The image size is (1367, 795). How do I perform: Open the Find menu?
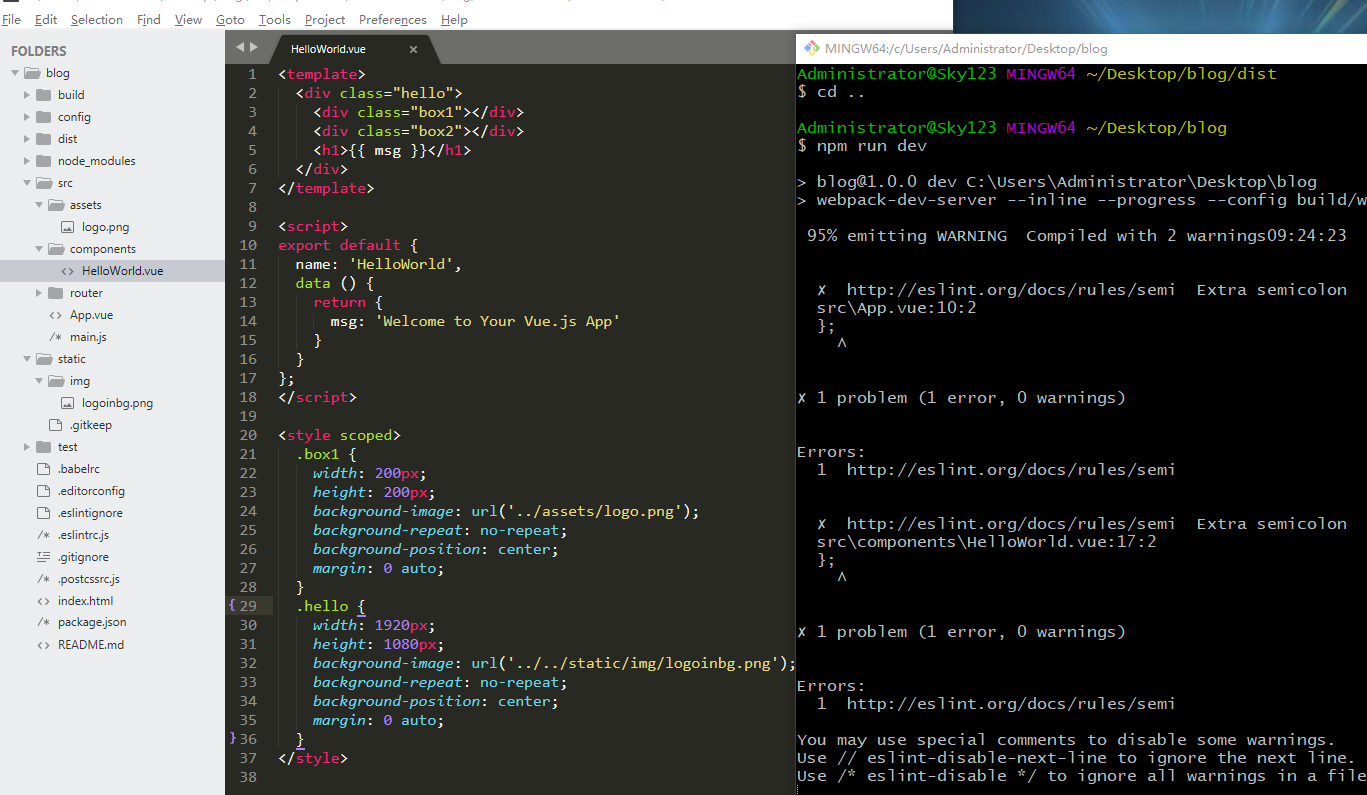pyautogui.click(x=149, y=19)
